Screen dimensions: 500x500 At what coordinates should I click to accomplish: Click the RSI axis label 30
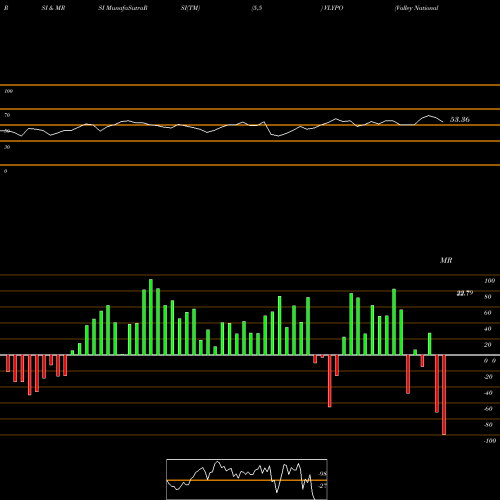[7, 147]
